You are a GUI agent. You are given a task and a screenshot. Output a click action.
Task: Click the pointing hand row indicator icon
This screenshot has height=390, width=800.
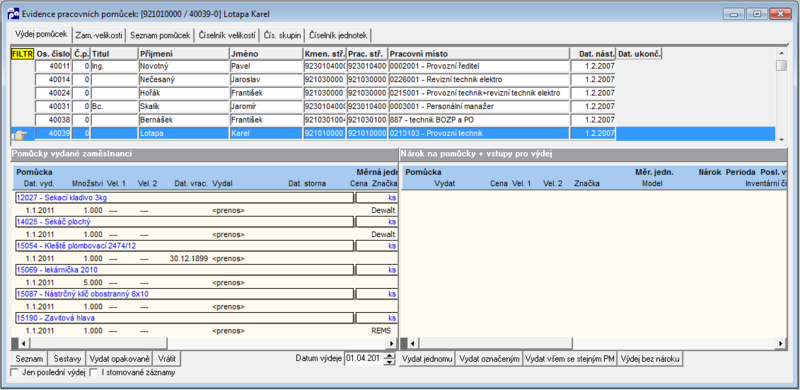(x=20, y=134)
